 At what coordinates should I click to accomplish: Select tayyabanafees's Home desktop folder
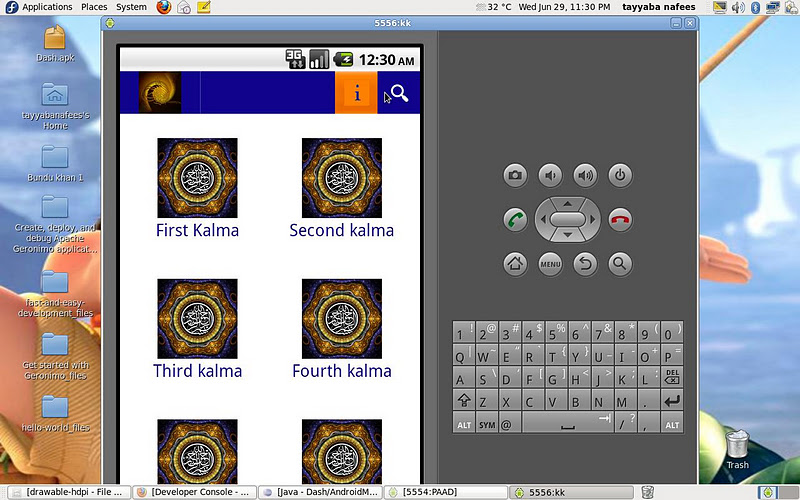55,107
